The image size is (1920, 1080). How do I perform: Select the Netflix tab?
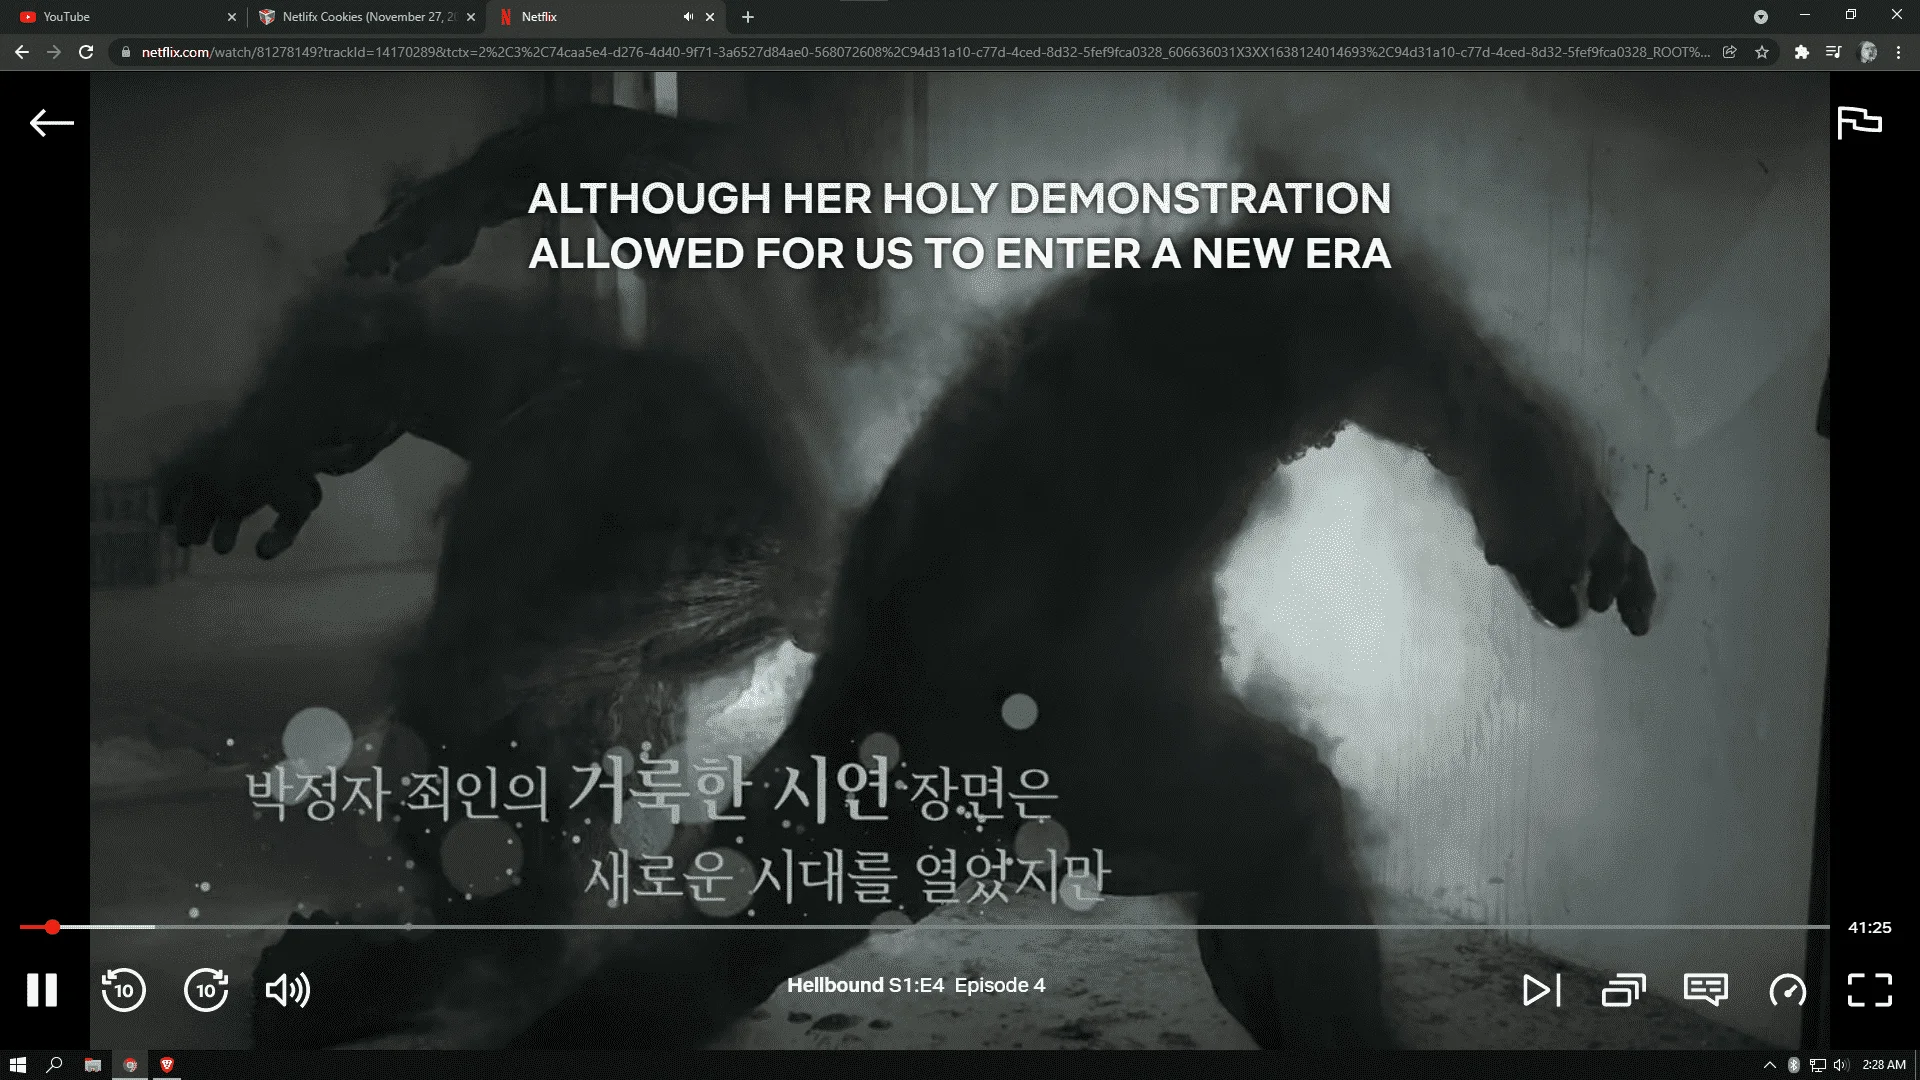(x=605, y=17)
